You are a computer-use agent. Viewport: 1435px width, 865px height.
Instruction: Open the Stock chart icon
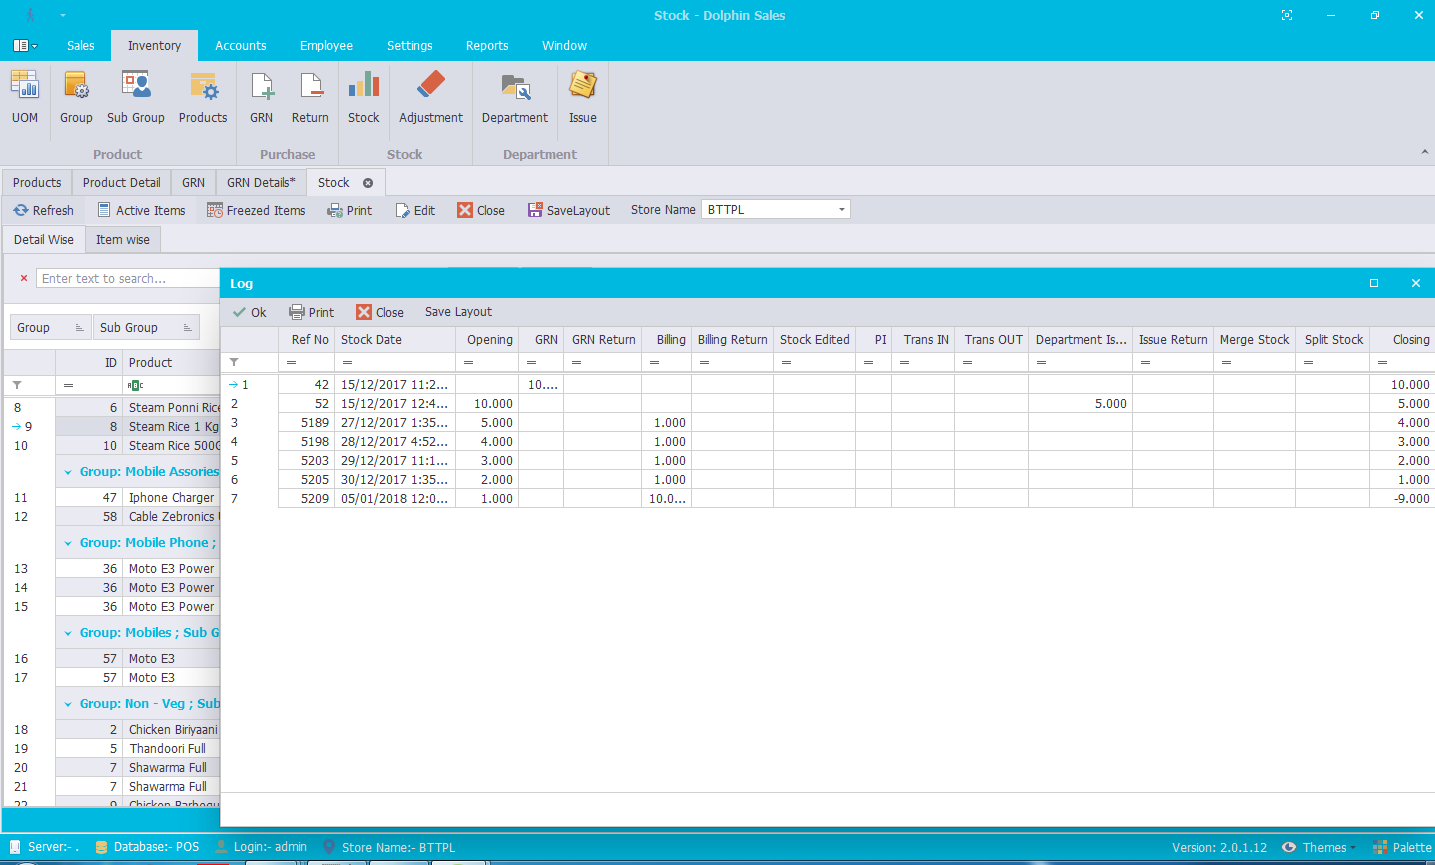364,98
